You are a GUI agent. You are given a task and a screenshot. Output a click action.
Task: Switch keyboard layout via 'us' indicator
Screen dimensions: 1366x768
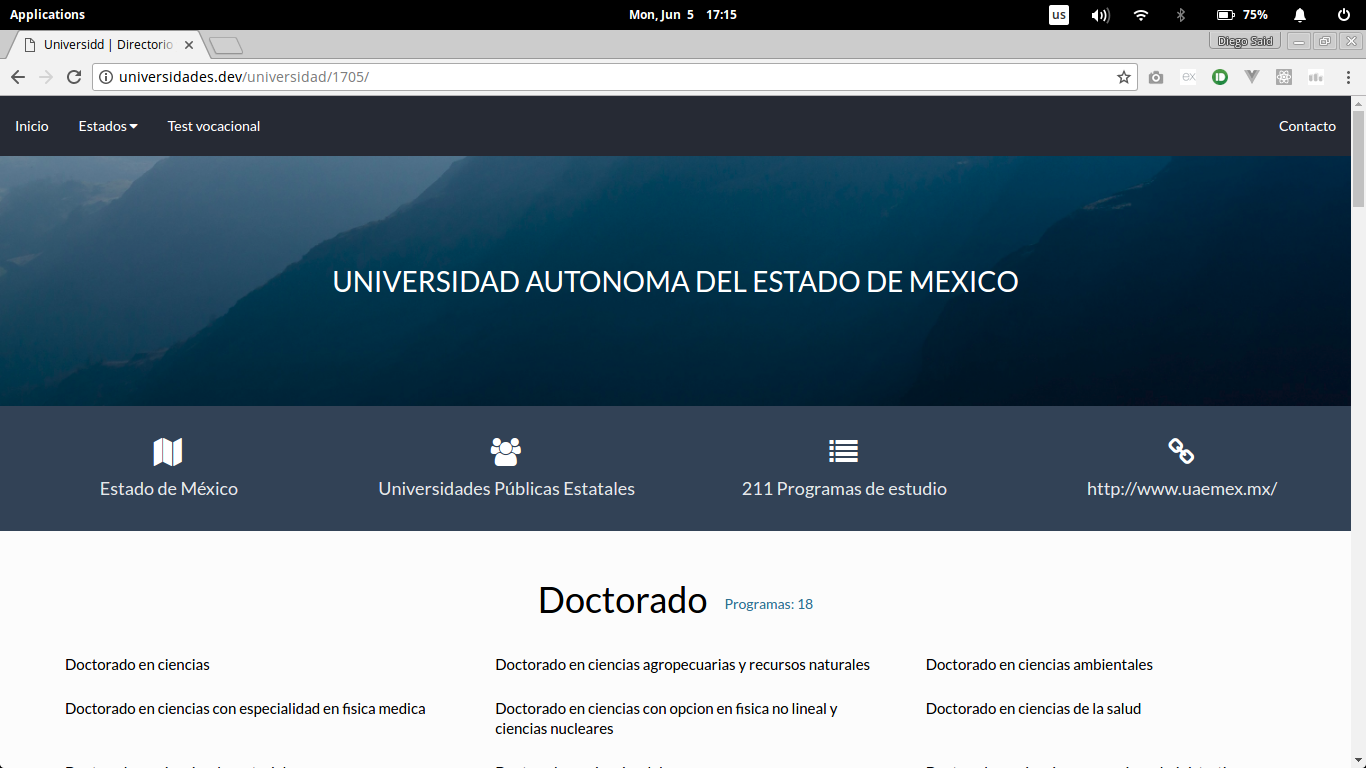pos(1059,14)
